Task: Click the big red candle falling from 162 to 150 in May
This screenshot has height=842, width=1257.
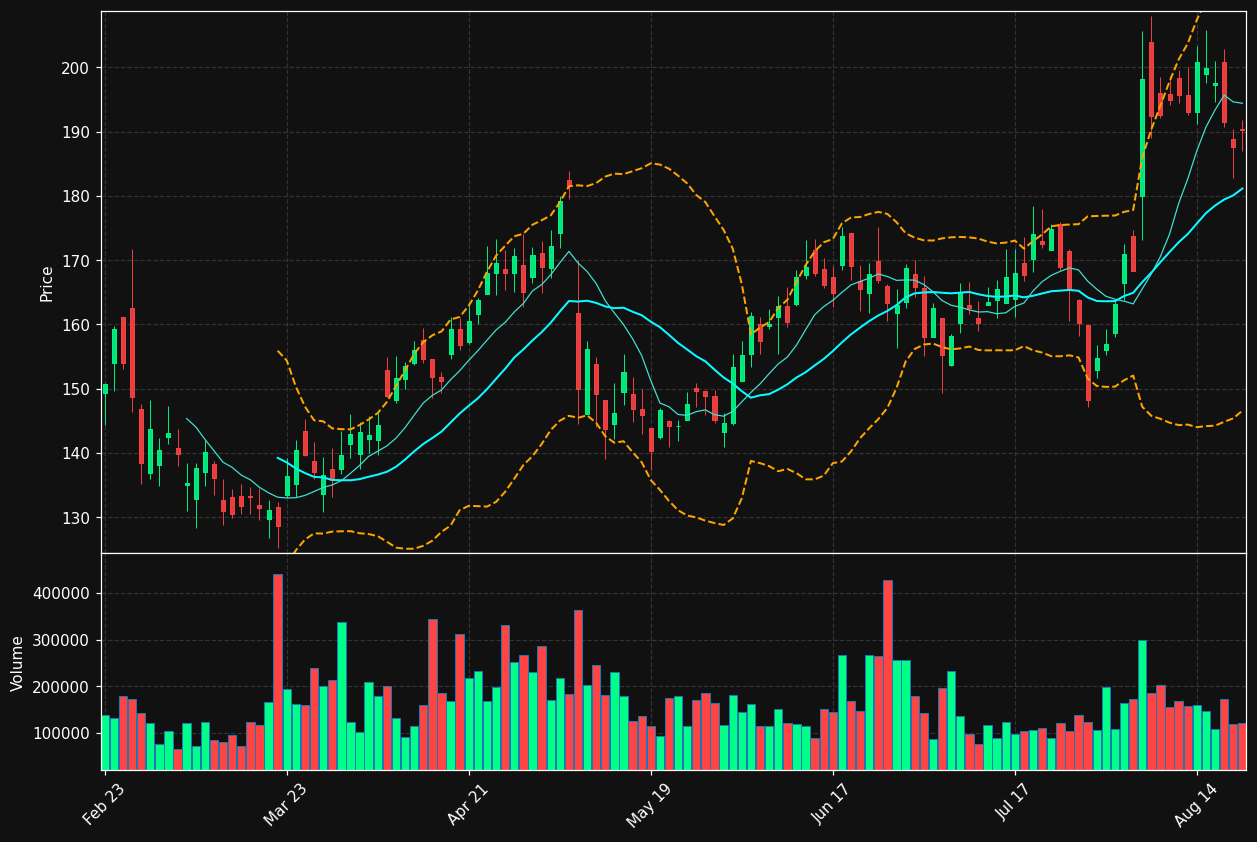Action: pos(578,351)
